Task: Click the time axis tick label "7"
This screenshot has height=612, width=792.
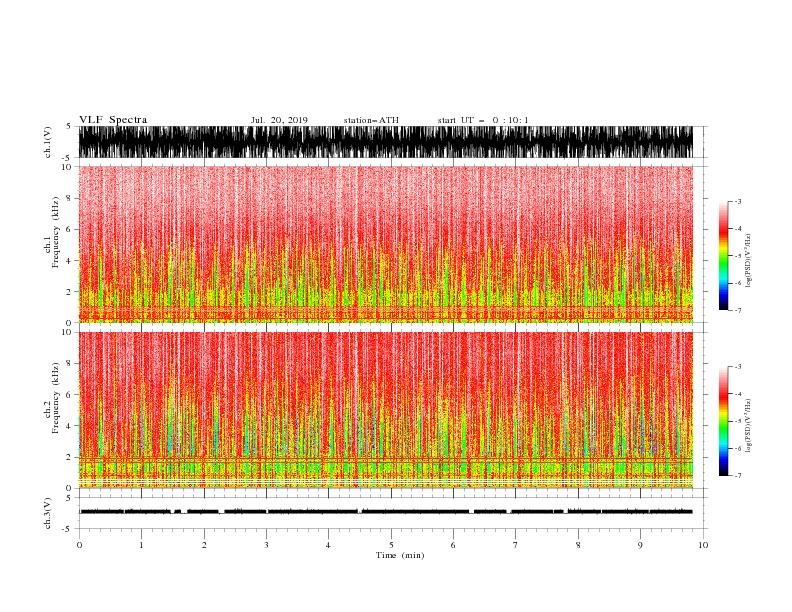Action: [x=516, y=545]
